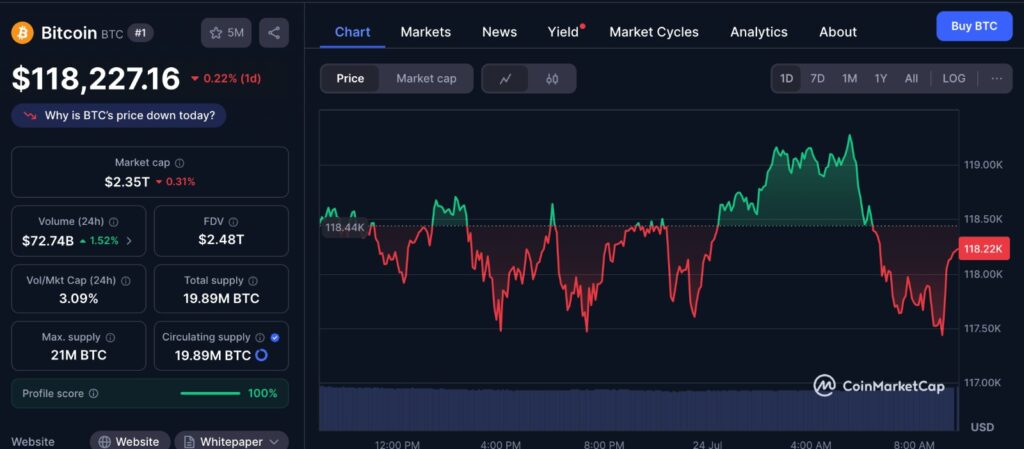This screenshot has height=449, width=1024.
Task: Click "Why is BTC's price down today?"
Action: tap(119, 116)
